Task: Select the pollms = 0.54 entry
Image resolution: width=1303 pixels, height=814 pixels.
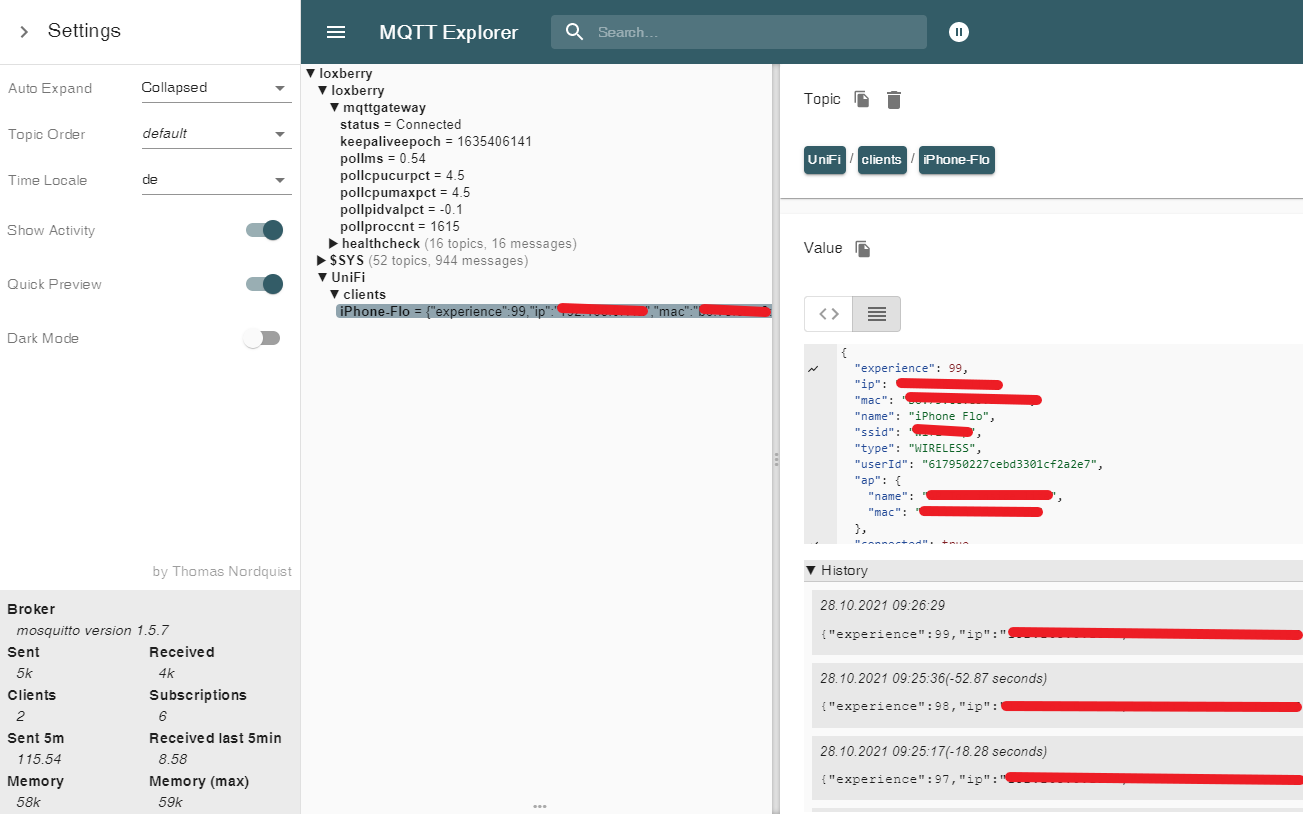Action: [383, 158]
